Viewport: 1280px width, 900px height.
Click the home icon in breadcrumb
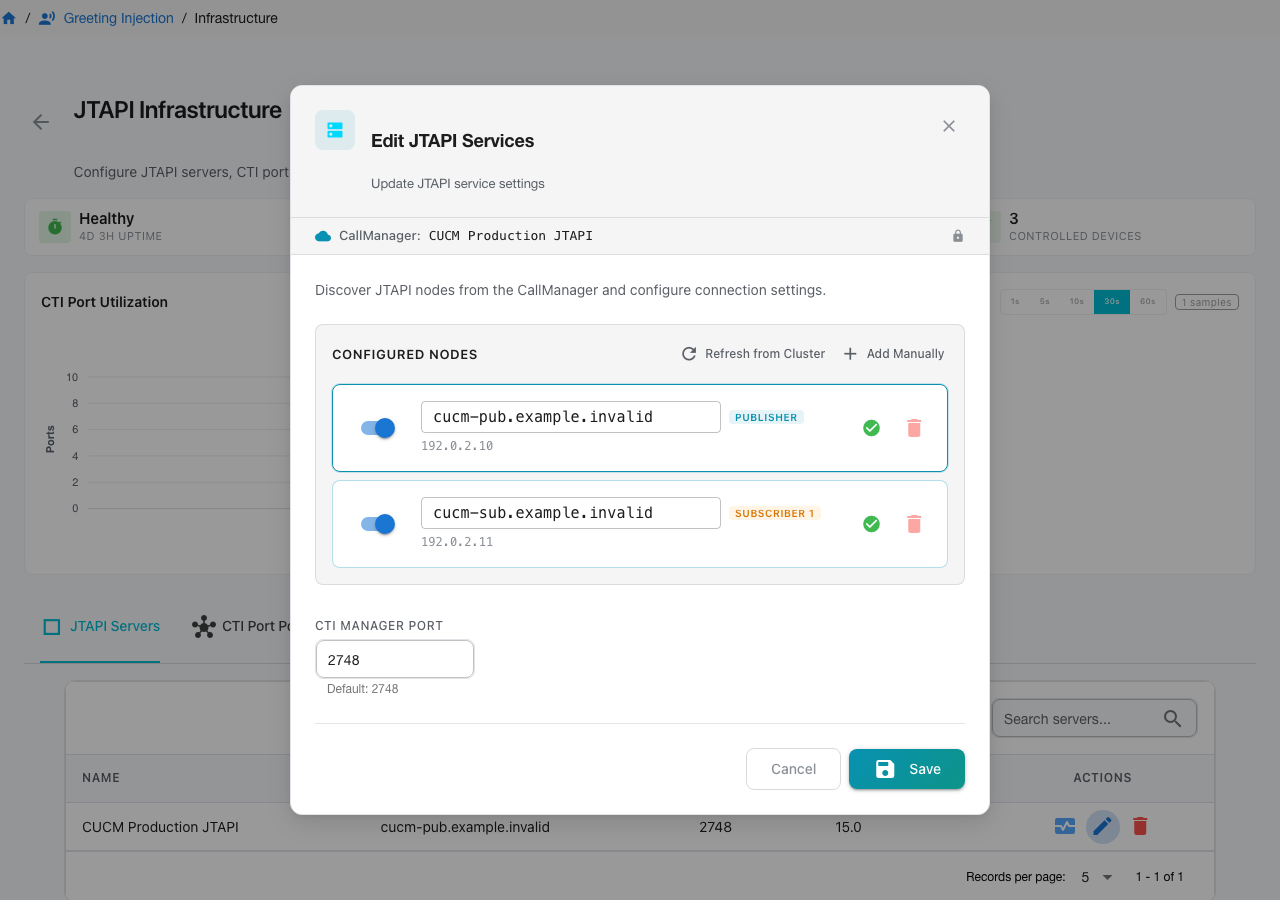pyautogui.click(x=9, y=18)
